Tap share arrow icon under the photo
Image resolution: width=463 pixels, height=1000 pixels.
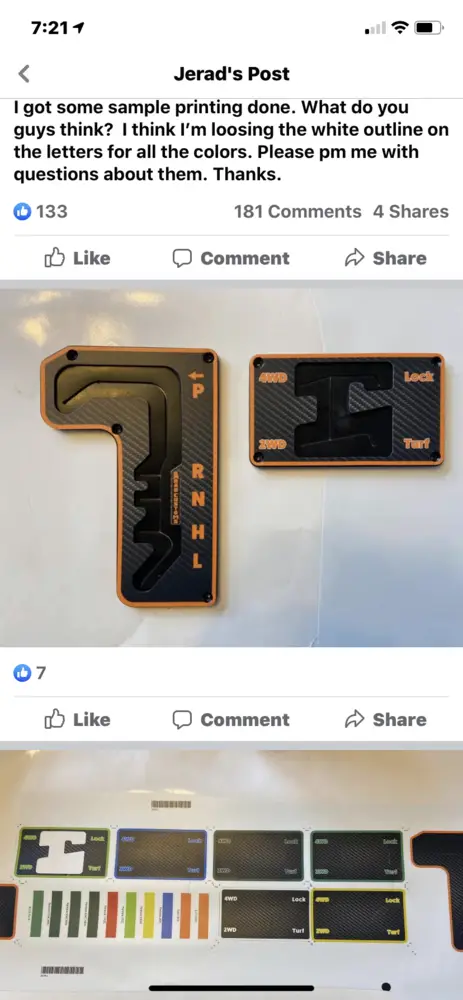pyautogui.click(x=353, y=719)
